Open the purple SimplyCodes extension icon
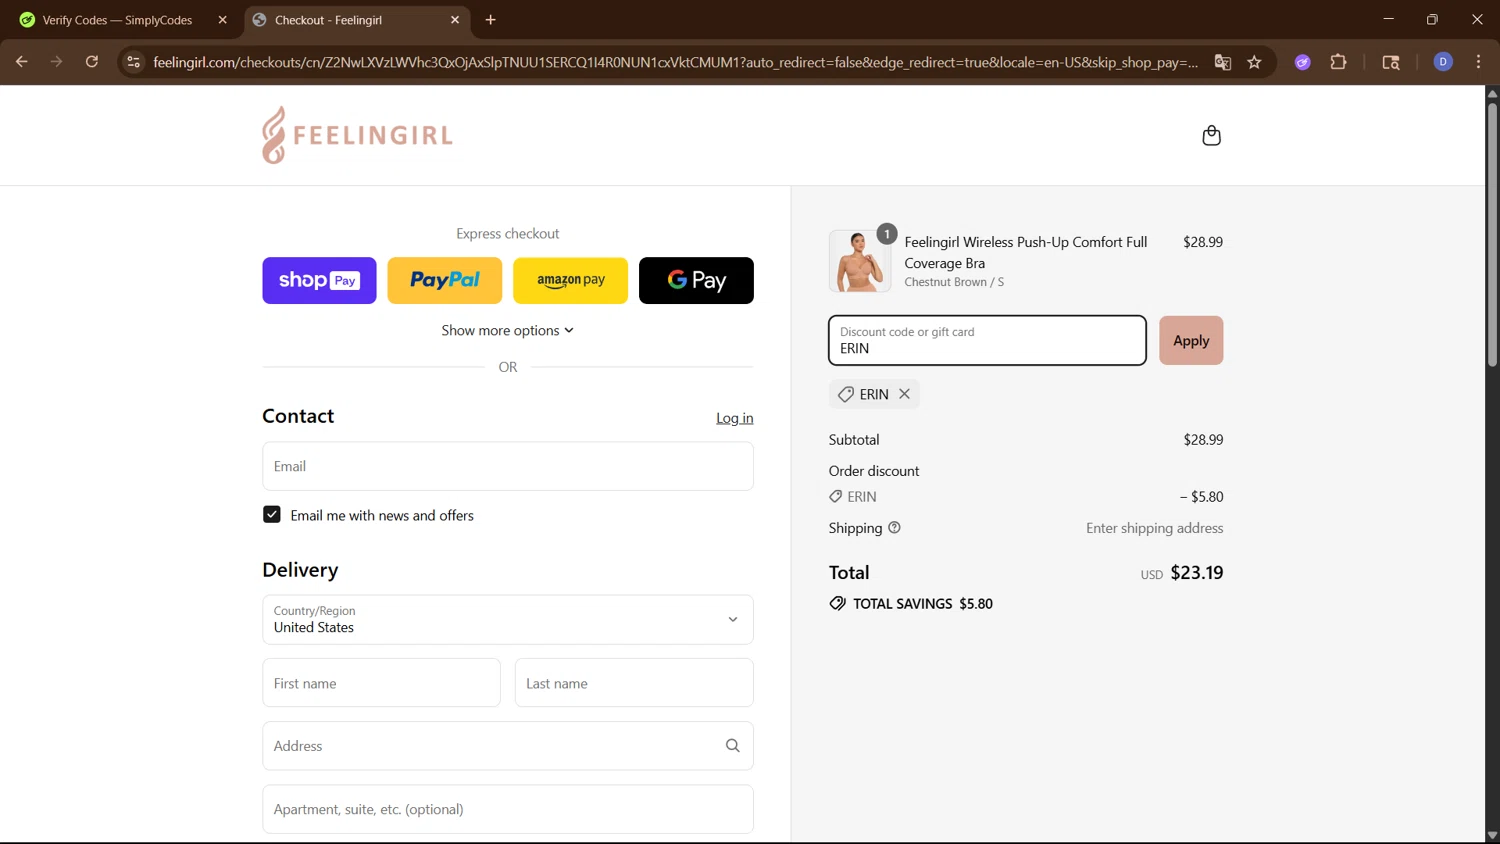Screen dimensions: 1500x844 [x=1302, y=62]
